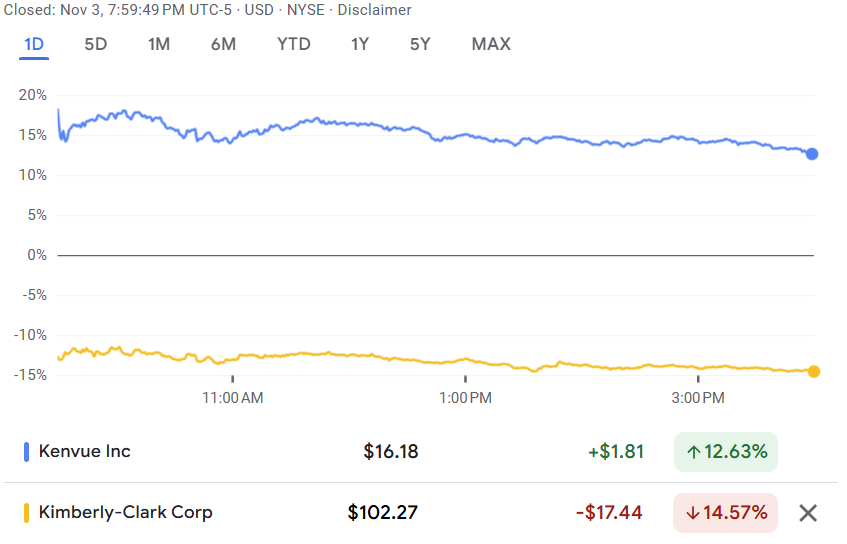Click the Kenvue Inc stock name
Screen dimensions: 847x544
[x=85, y=451]
